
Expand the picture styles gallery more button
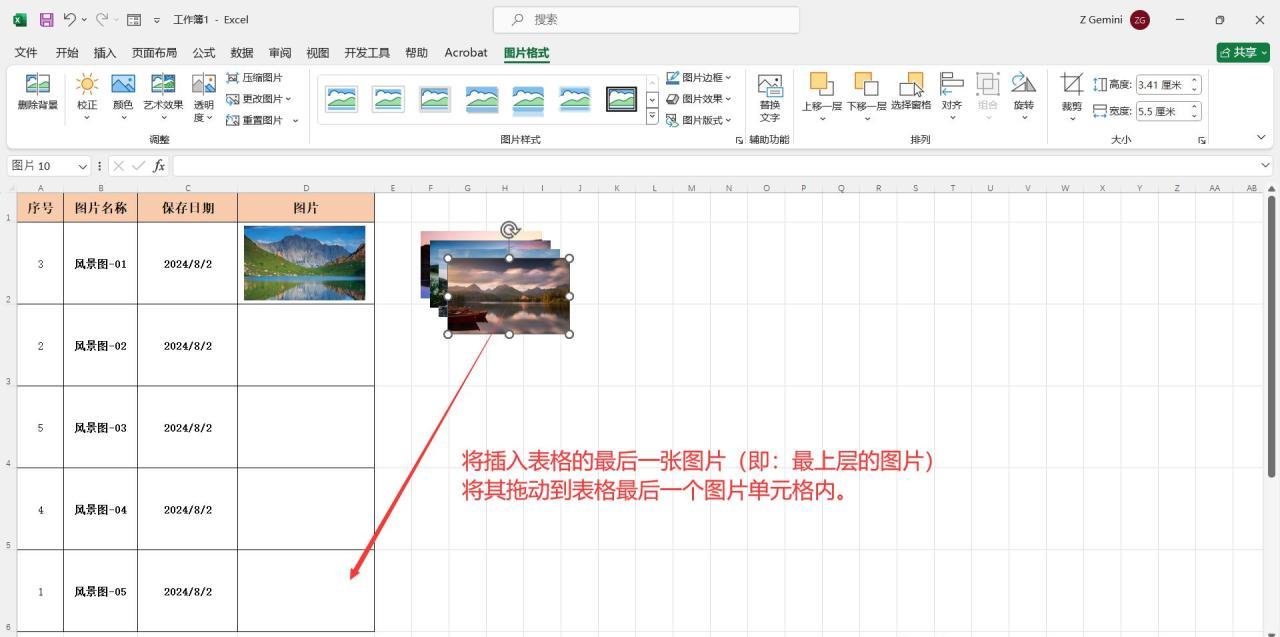tap(652, 117)
